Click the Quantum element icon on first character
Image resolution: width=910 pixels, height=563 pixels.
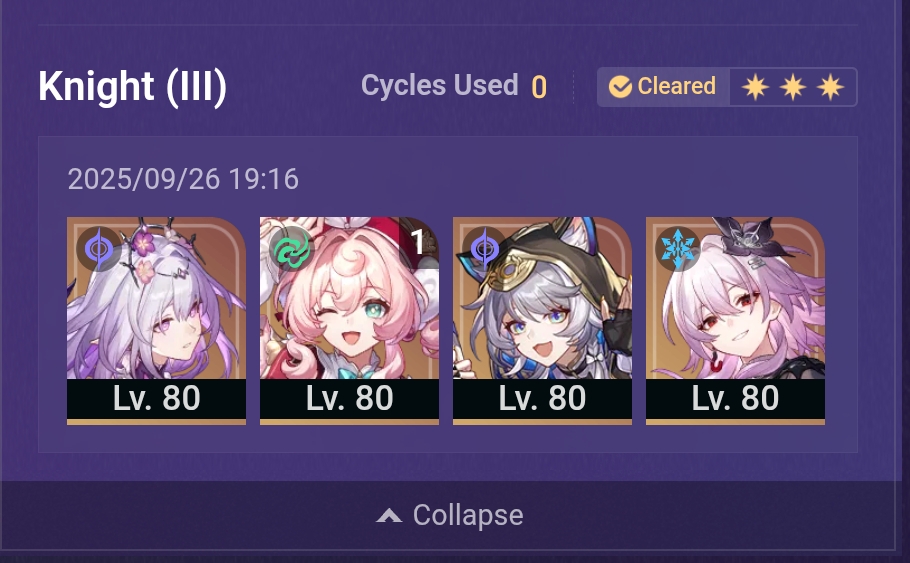pyautogui.click(x=99, y=248)
